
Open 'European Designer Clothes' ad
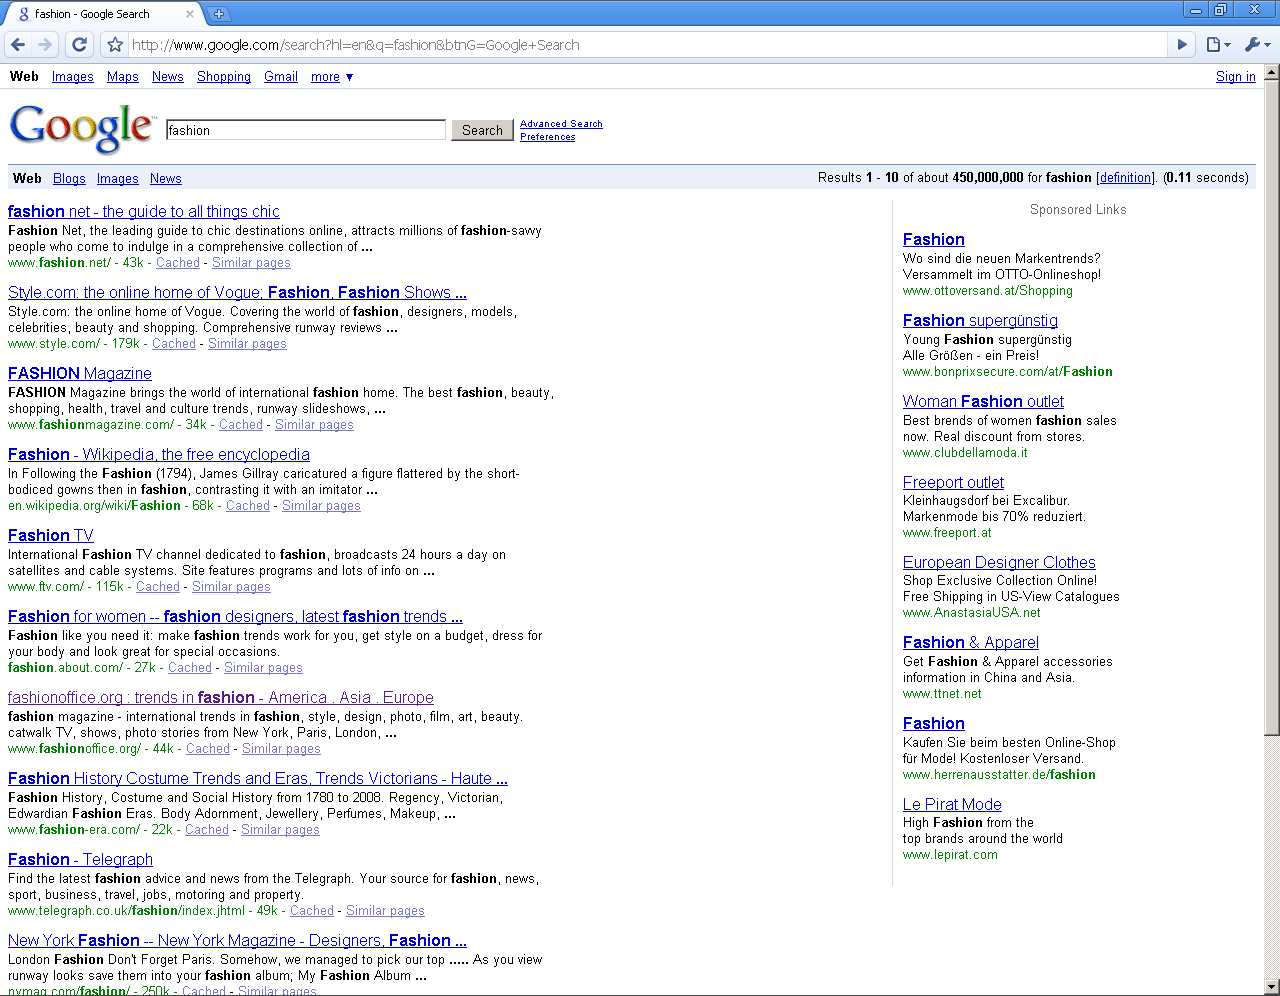point(999,562)
